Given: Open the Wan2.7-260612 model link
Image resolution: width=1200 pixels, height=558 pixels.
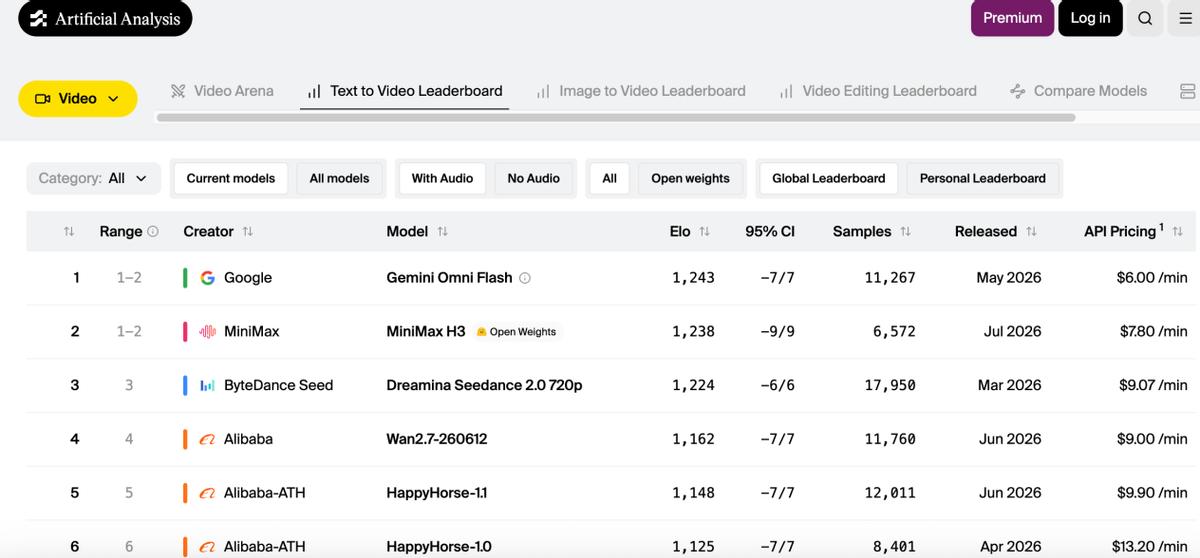Looking at the screenshot, I should [437, 439].
